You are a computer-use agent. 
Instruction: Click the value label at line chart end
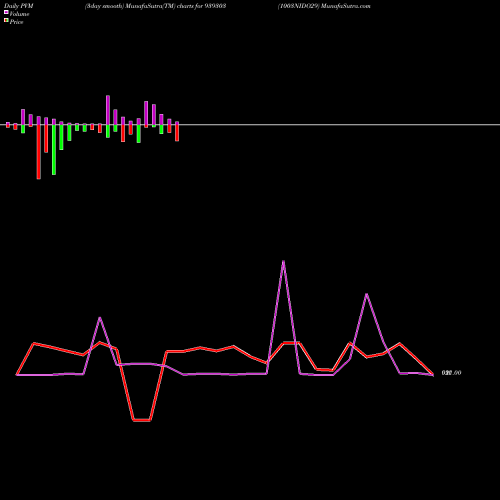point(451,373)
